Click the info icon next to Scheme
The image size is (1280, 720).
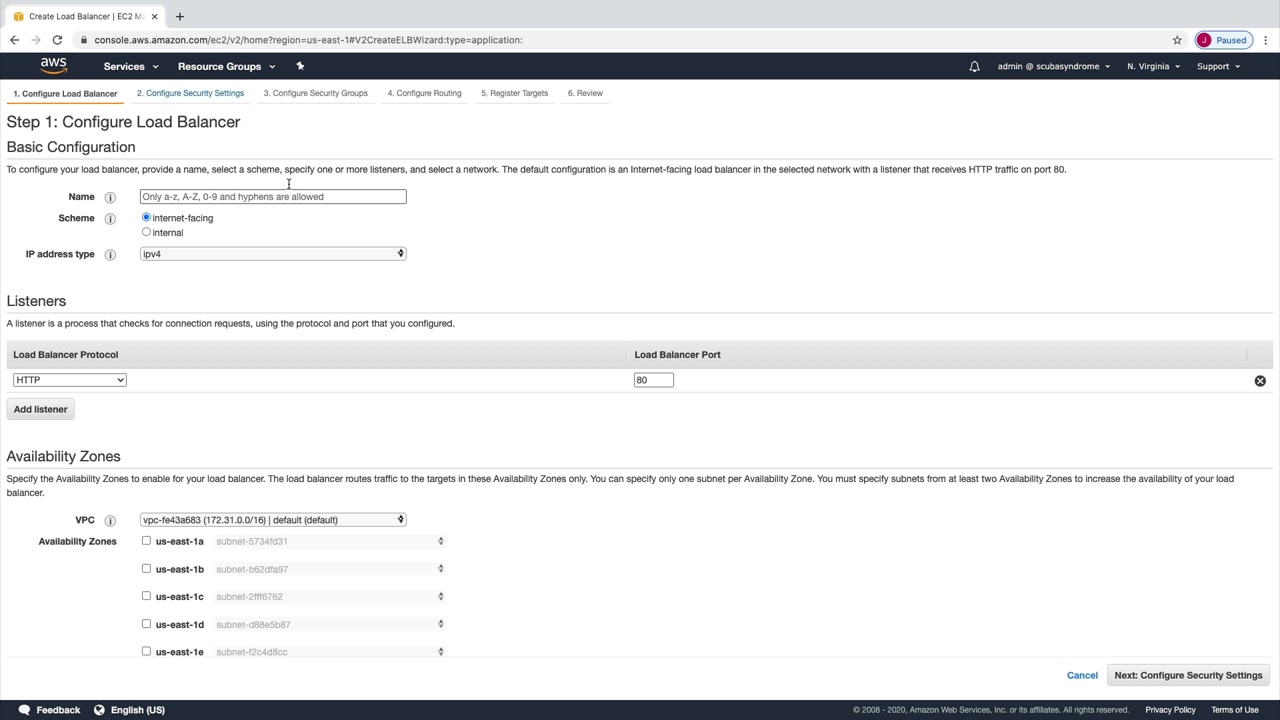(x=110, y=218)
